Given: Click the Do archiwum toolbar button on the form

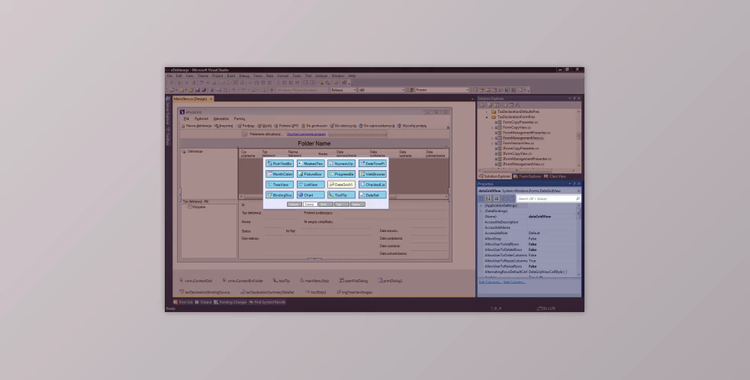Looking at the screenshot, I should point(314,126).
